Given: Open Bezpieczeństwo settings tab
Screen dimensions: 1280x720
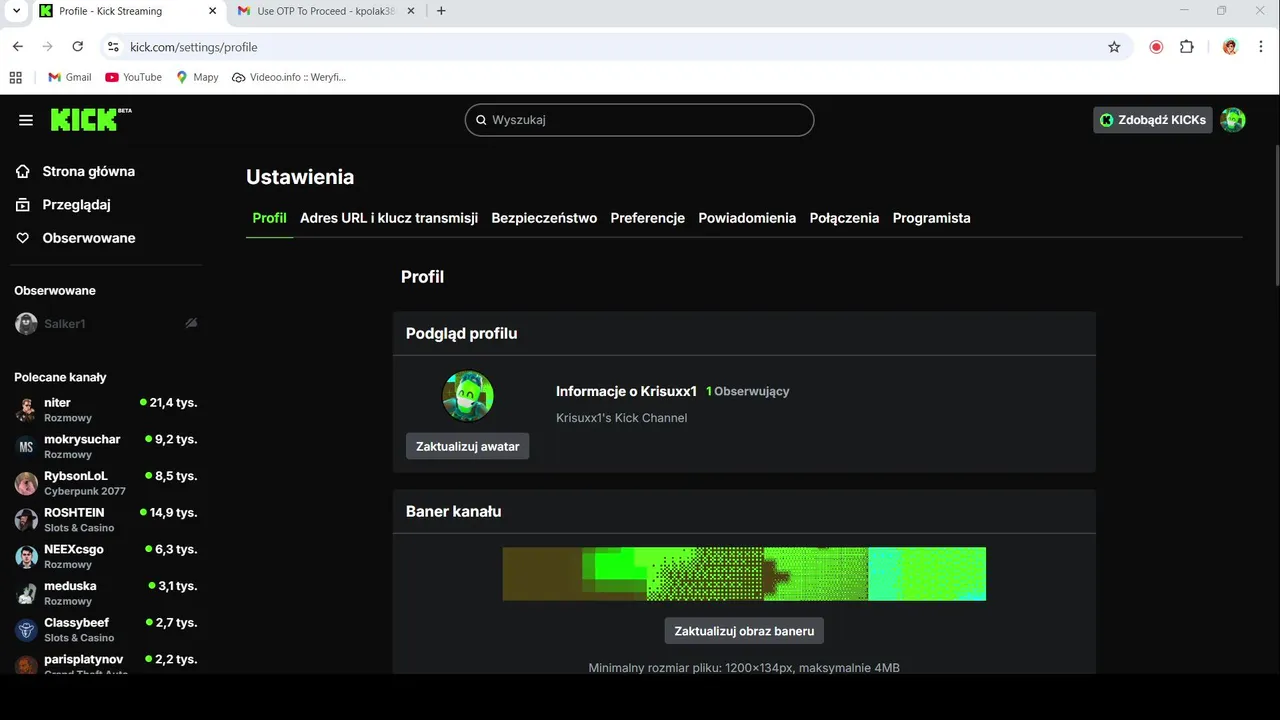Looking at the screenshot, I should pyautogui.click(x=544, y=218).
